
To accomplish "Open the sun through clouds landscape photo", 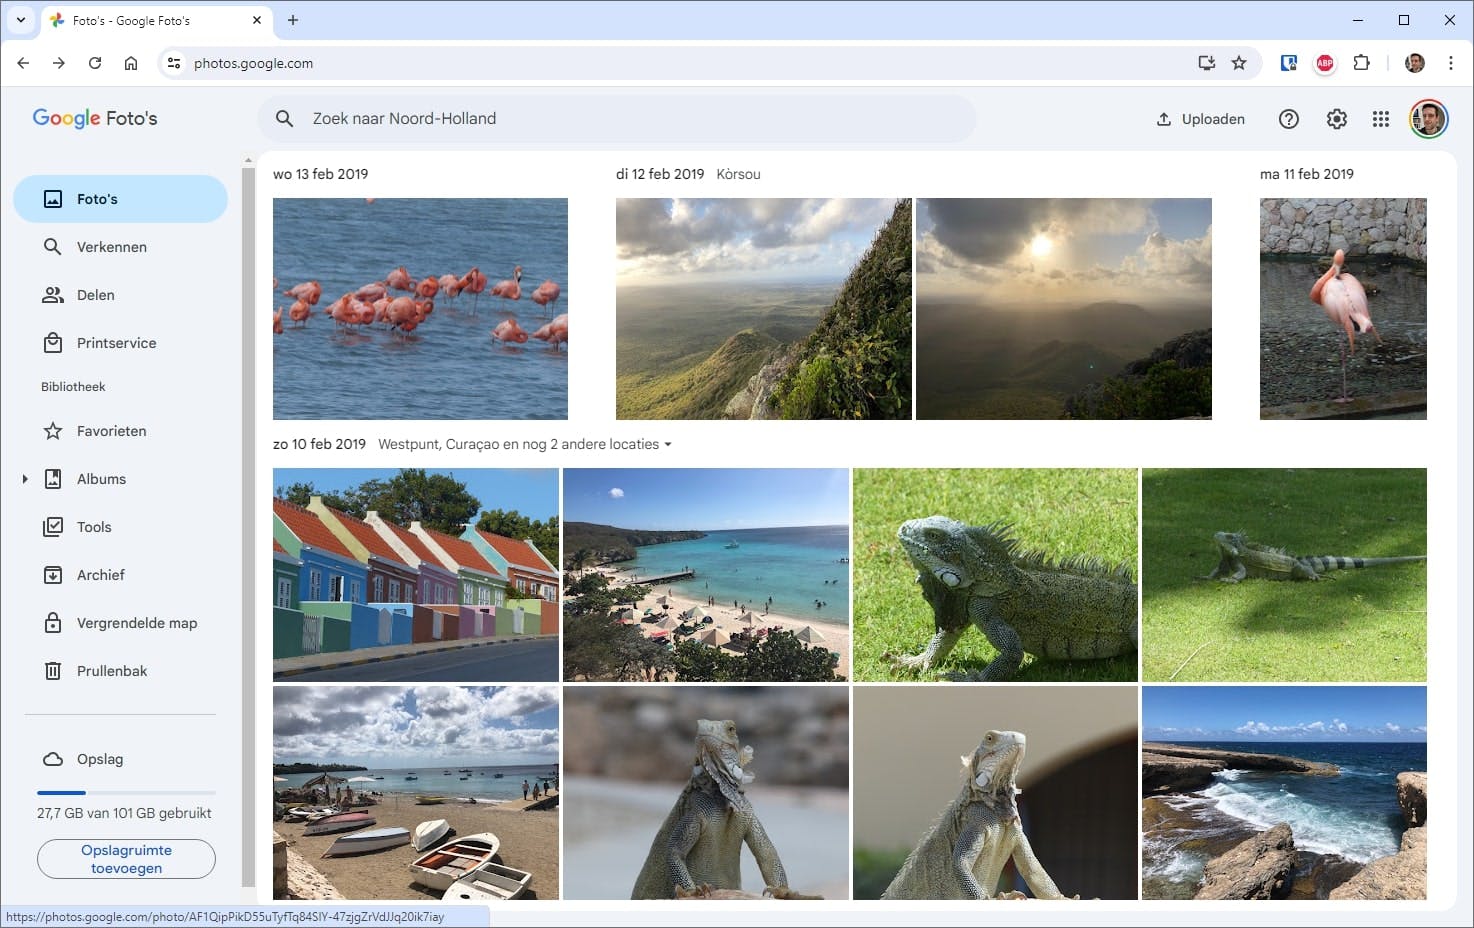I will click(x=1064, y=308).
